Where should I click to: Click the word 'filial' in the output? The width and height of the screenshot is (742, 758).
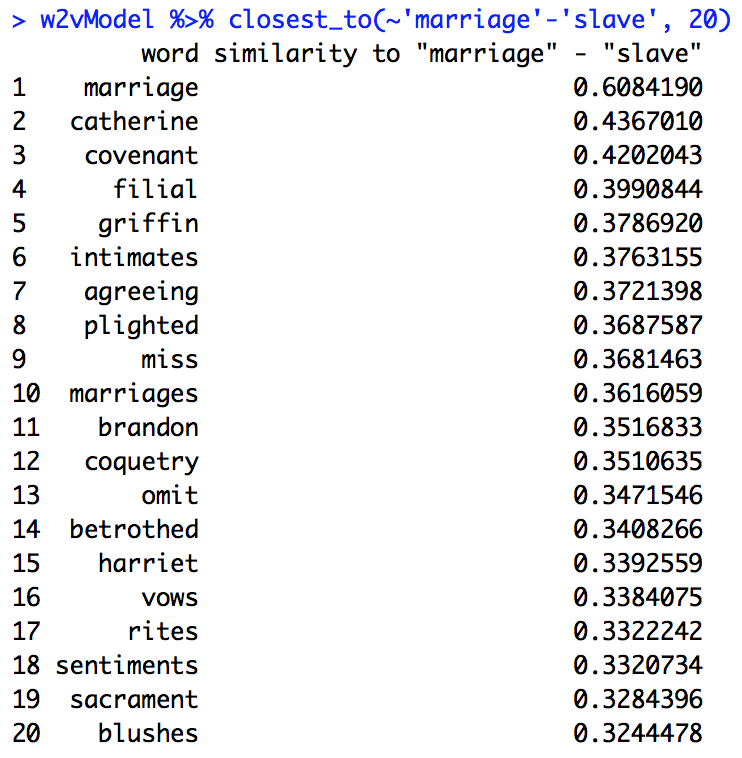pos(155,190)
